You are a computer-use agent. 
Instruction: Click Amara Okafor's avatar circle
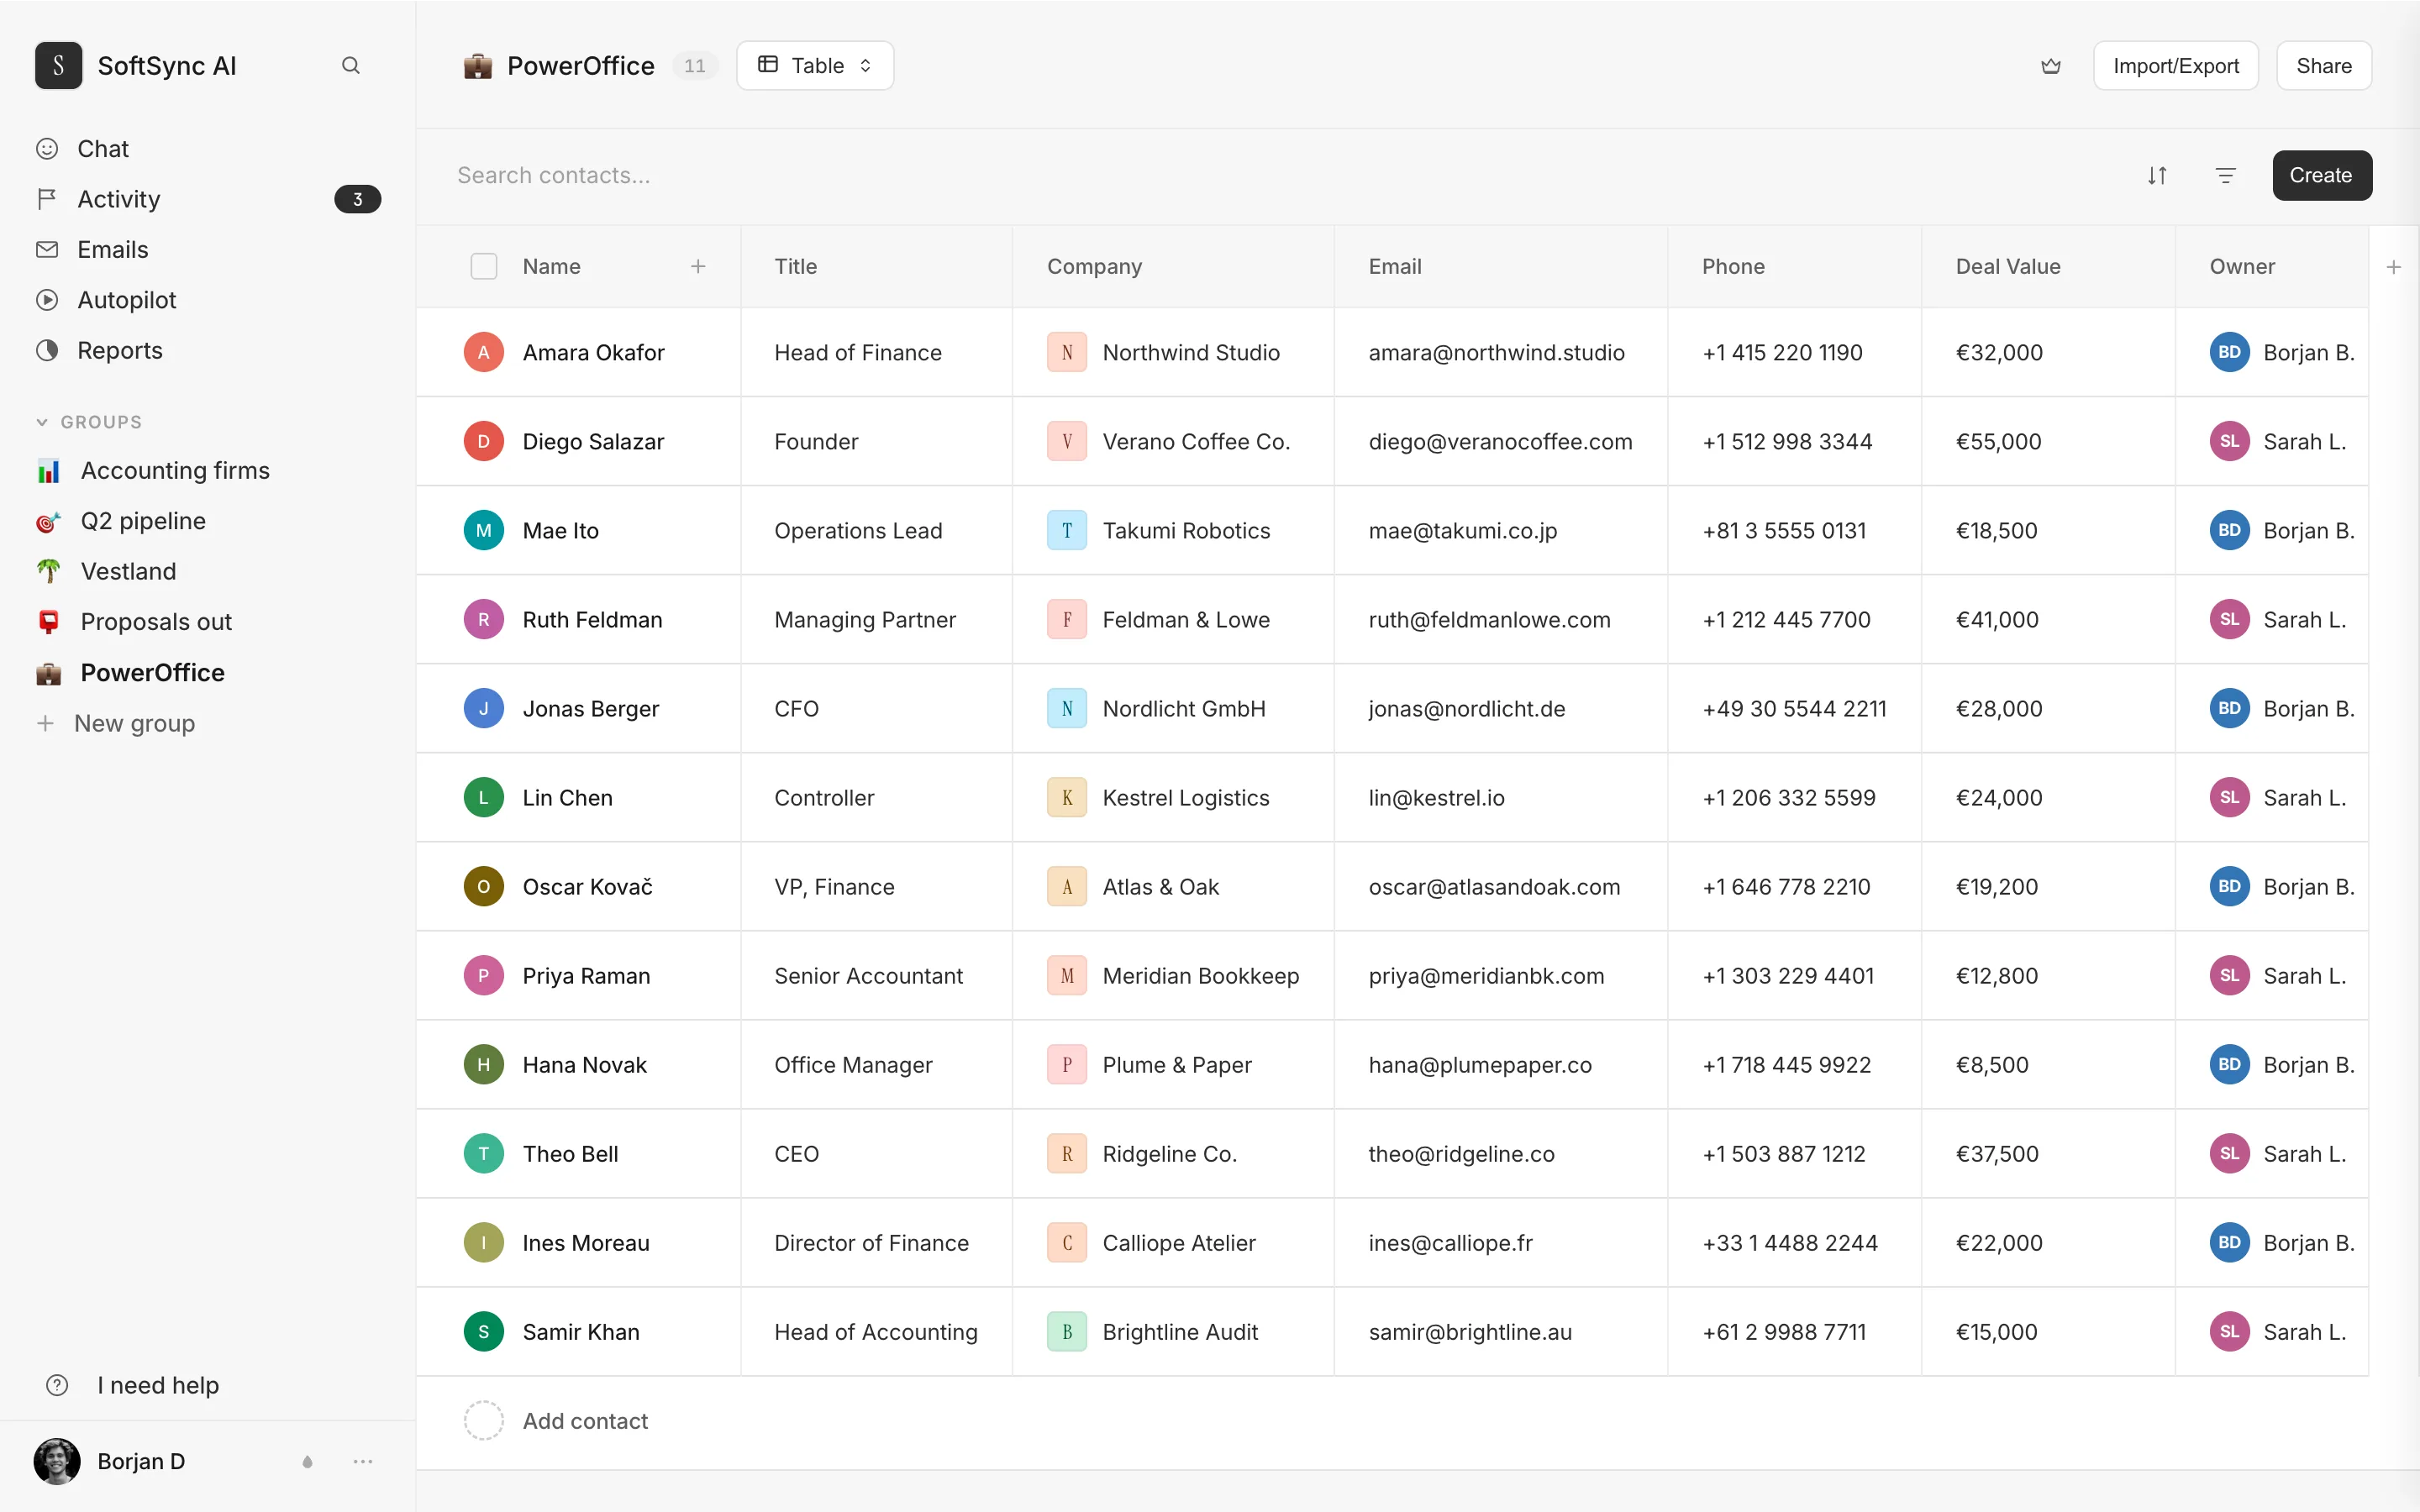click(484, 352)
